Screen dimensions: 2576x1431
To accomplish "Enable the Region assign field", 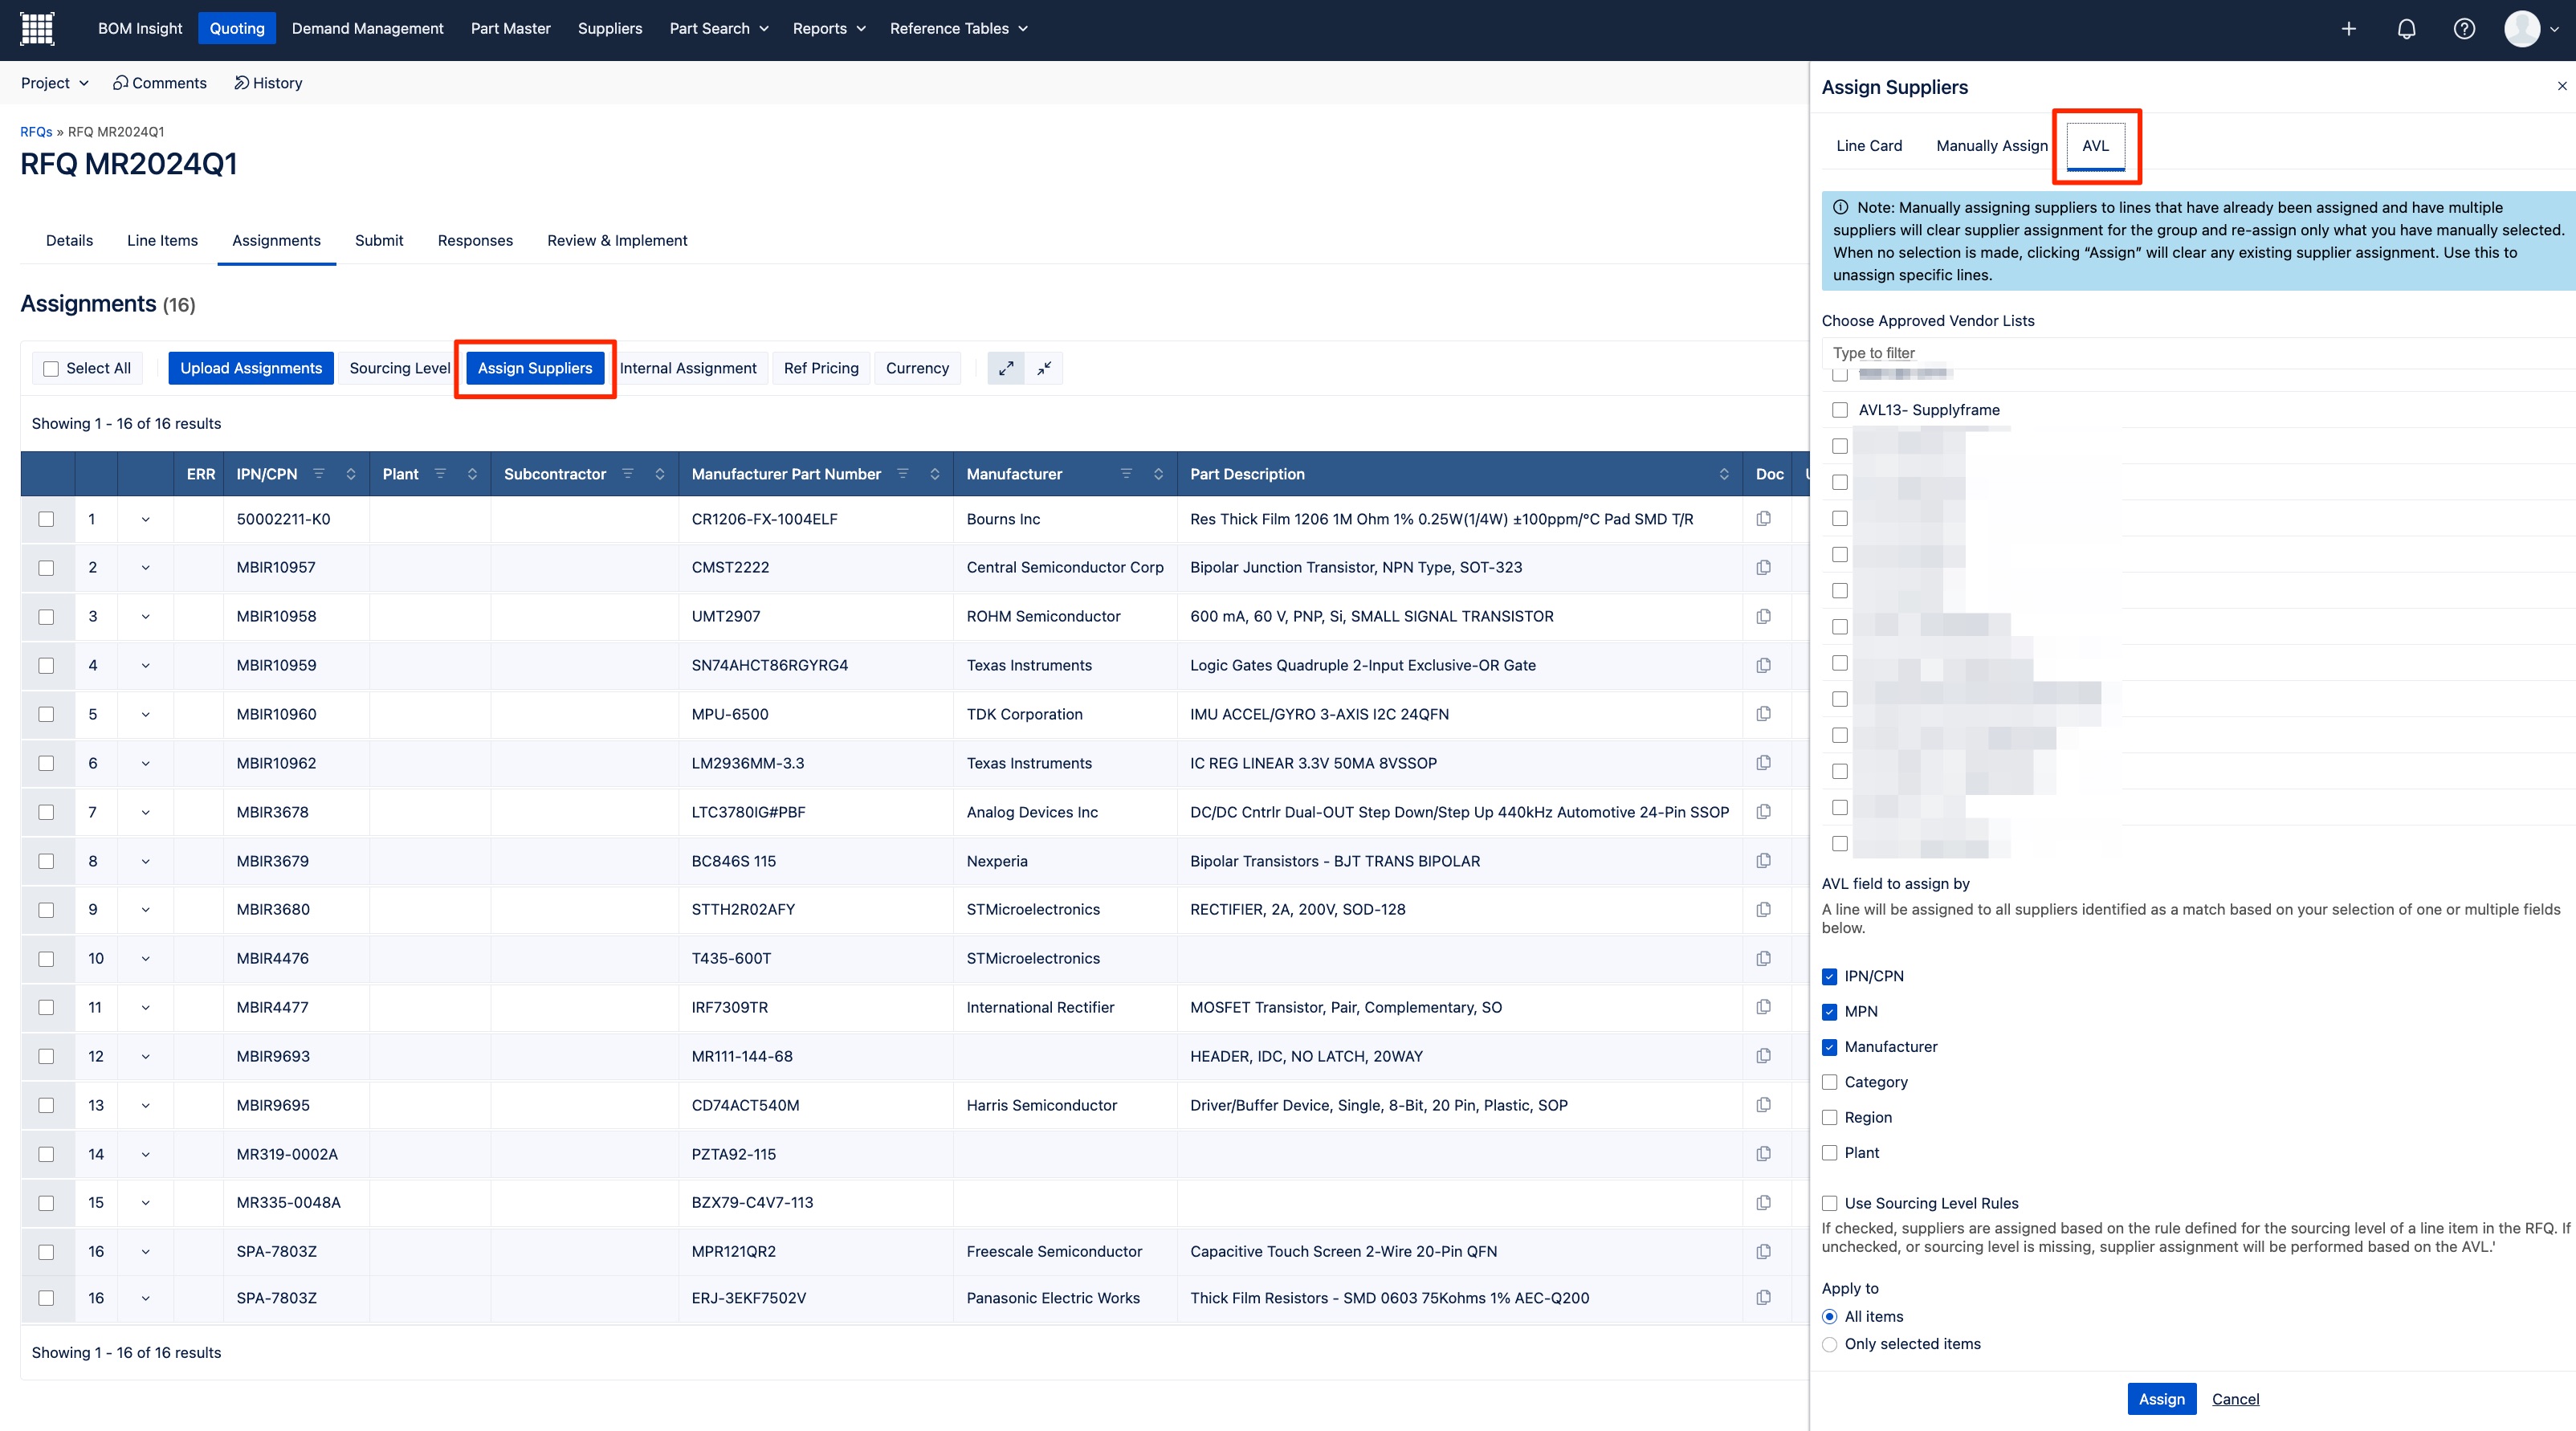I will coord(1830,1117).
